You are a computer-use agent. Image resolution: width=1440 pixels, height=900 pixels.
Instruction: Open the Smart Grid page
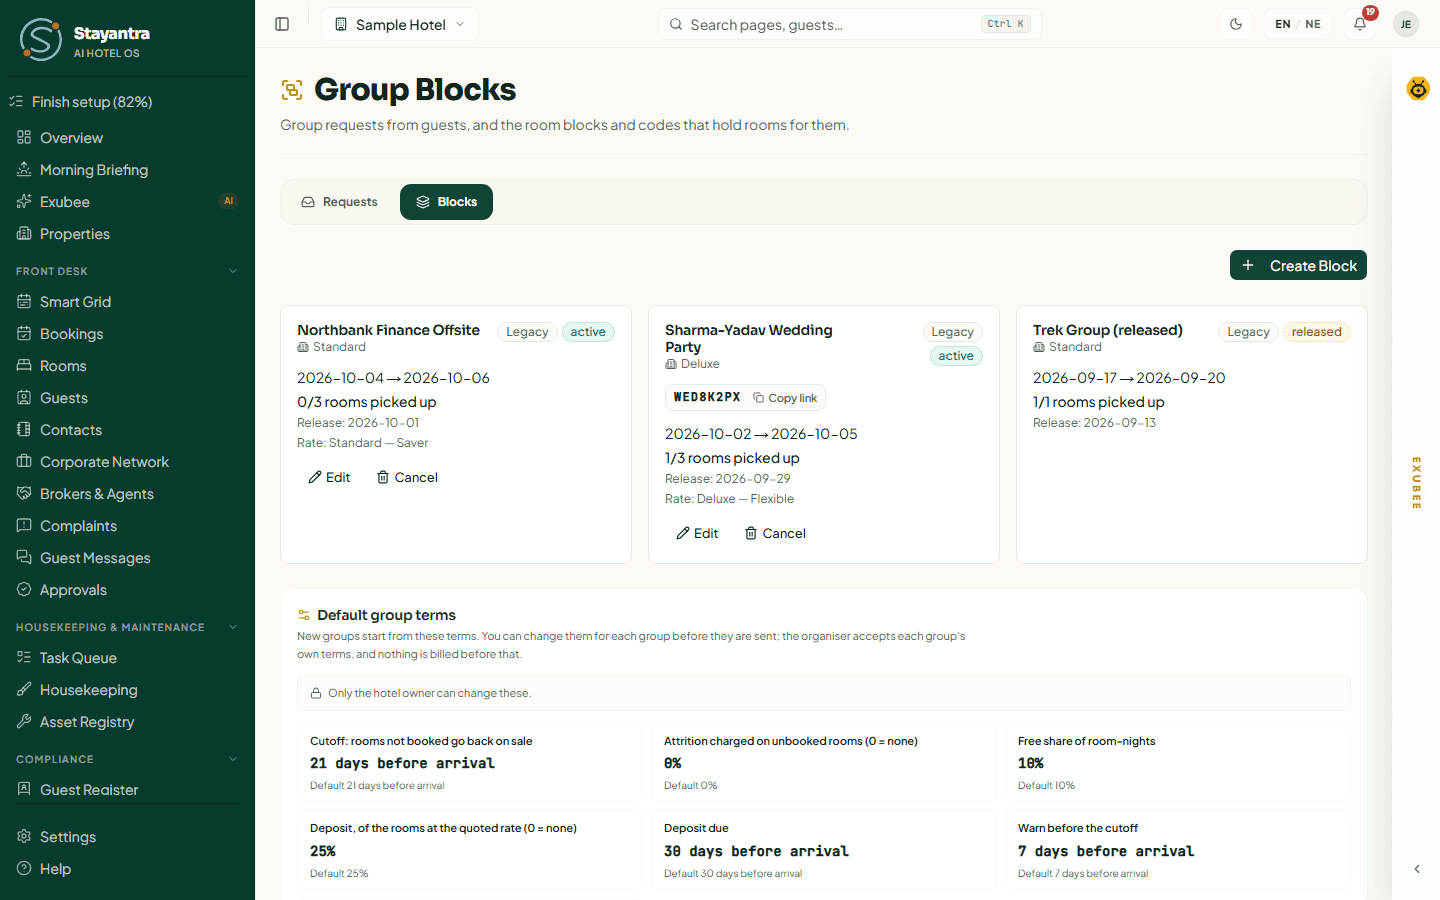(127, 302)
